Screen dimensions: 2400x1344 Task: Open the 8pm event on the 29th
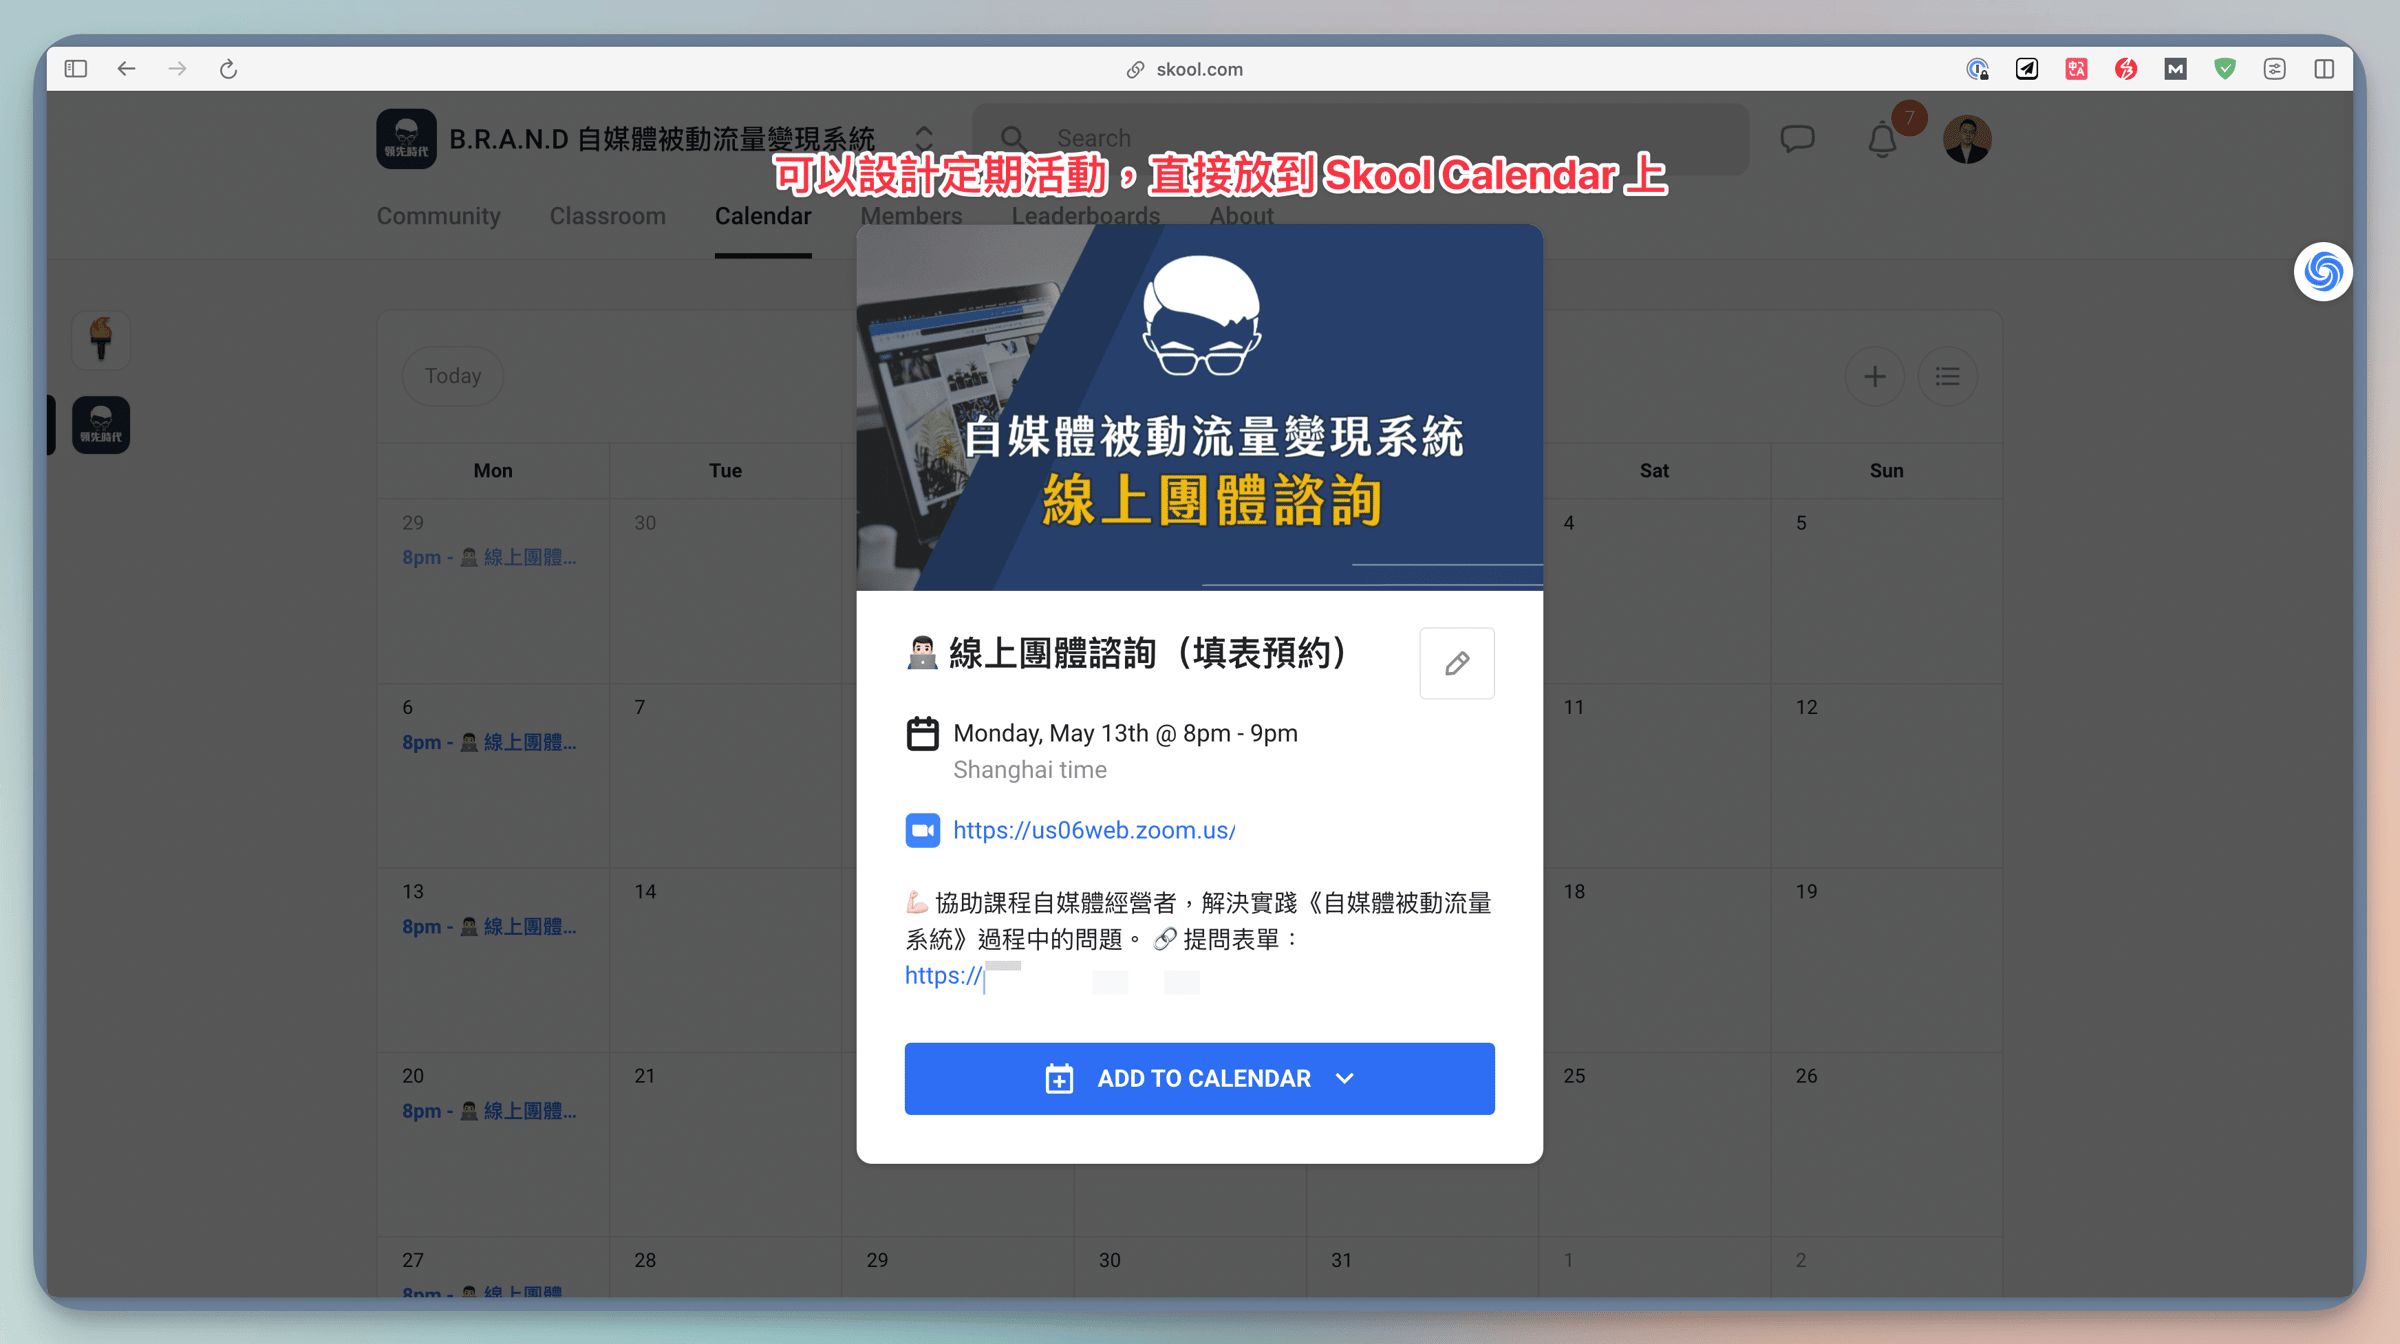coord(490,558)
